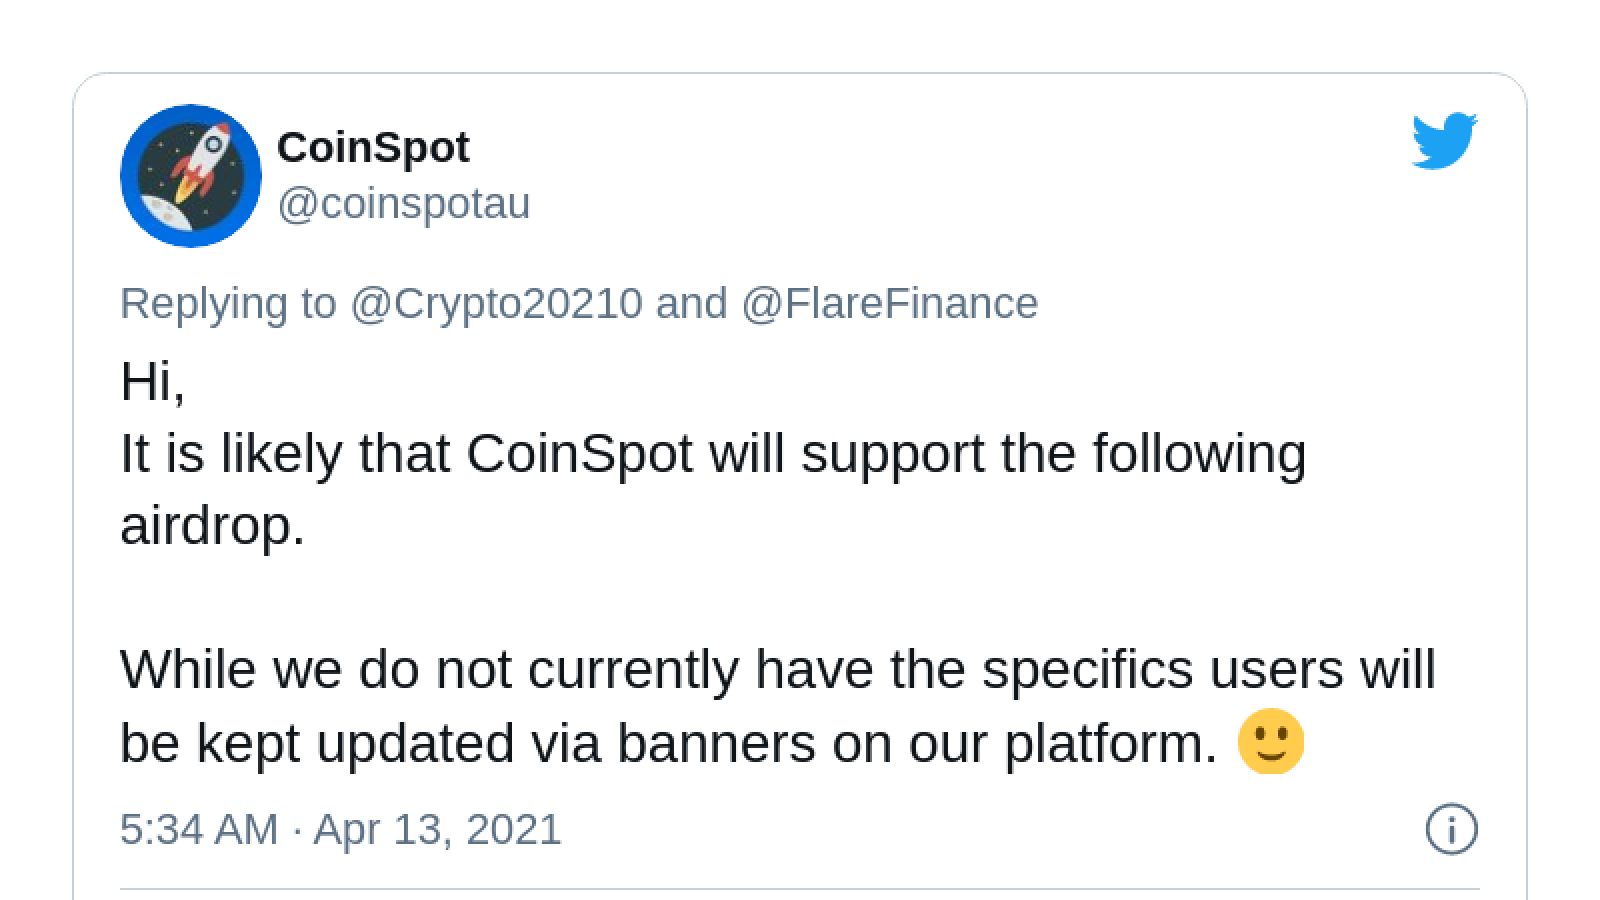The image size is (1600, 900).
Task: Open the @Crypto20210 mention
Action: point(496,303)
